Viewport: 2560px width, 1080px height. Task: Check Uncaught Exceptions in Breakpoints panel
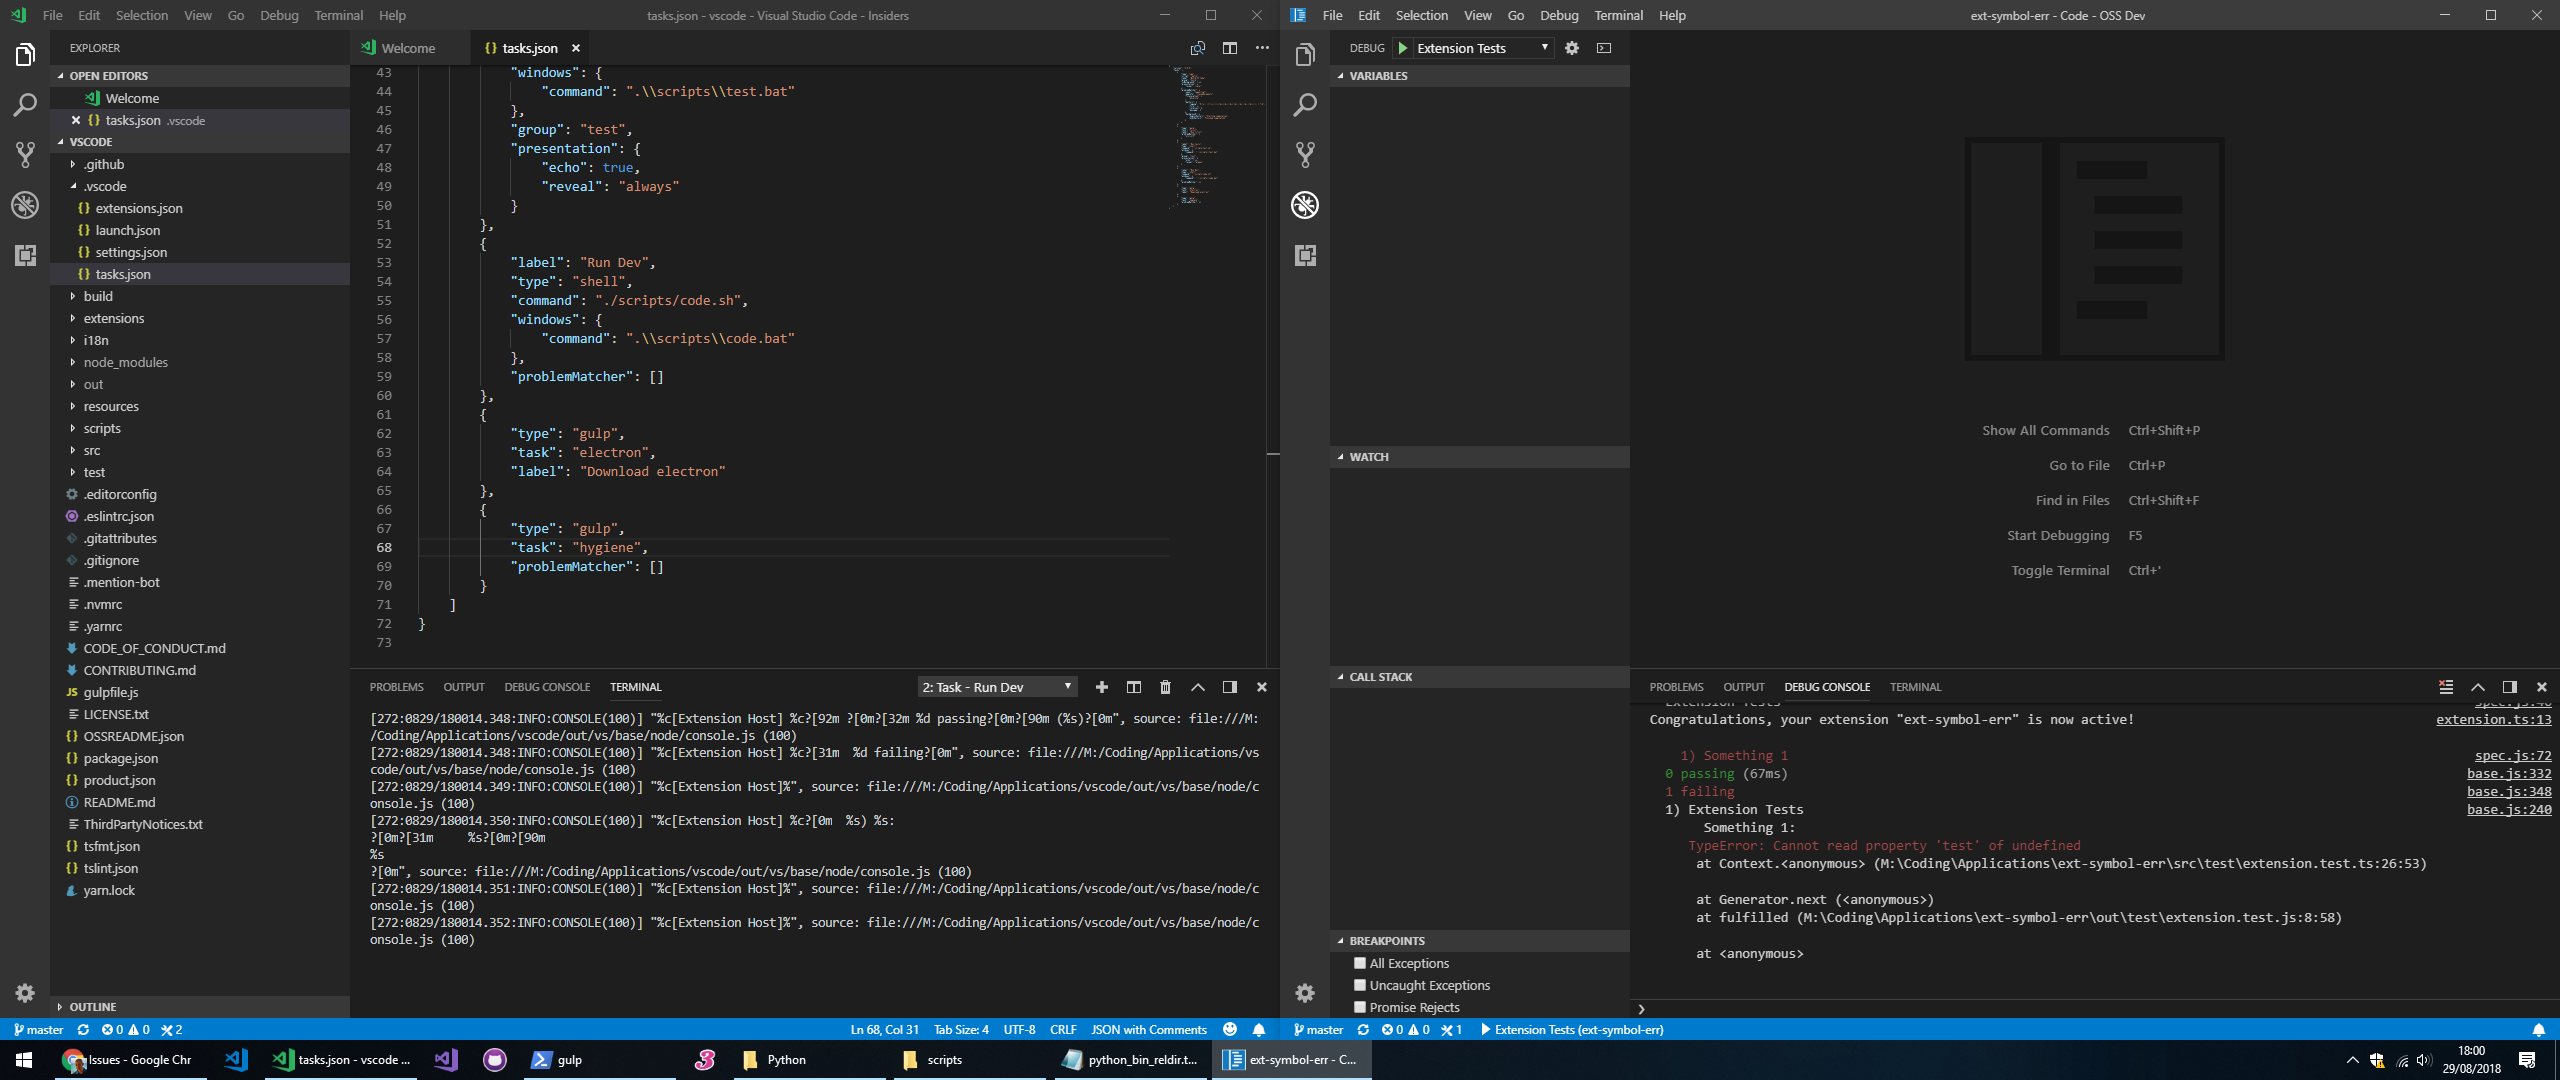[x=1360, y=985]
